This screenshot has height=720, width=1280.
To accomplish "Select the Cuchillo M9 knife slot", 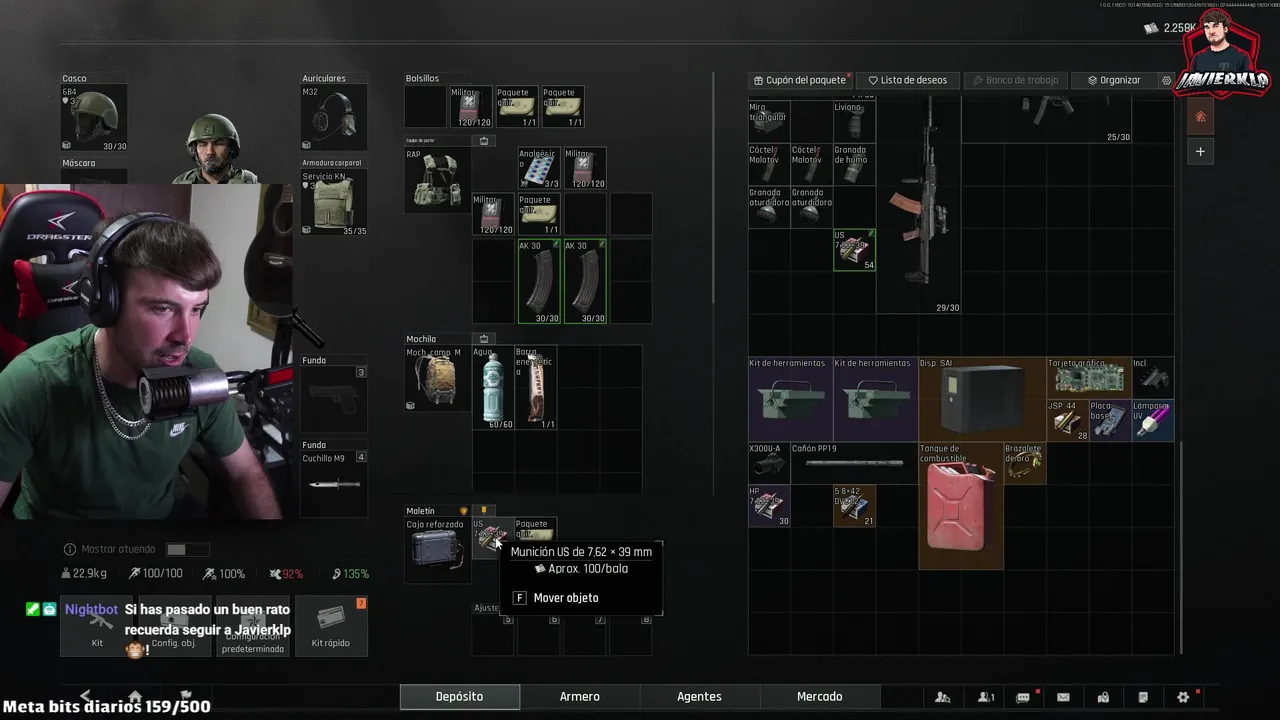I will tap(334, 484).
